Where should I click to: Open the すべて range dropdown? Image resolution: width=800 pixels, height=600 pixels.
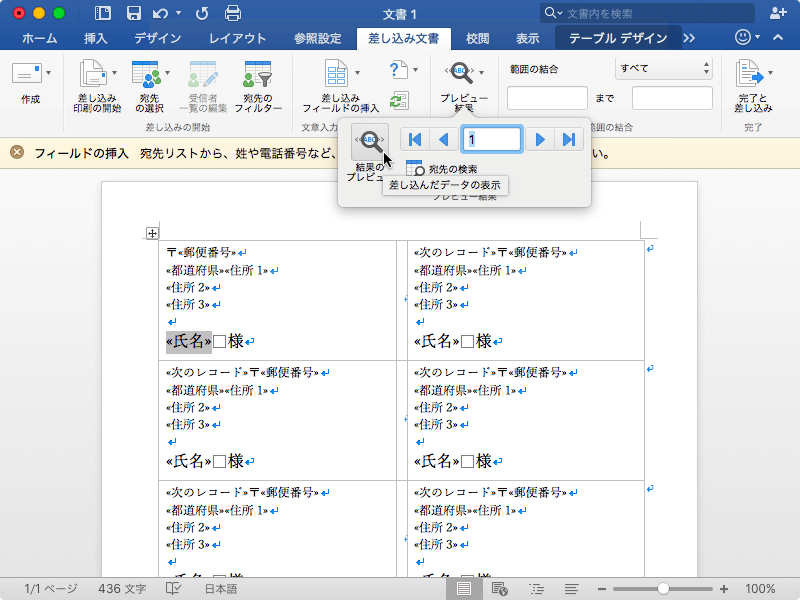pyautogui.click(x=664, y=68)
